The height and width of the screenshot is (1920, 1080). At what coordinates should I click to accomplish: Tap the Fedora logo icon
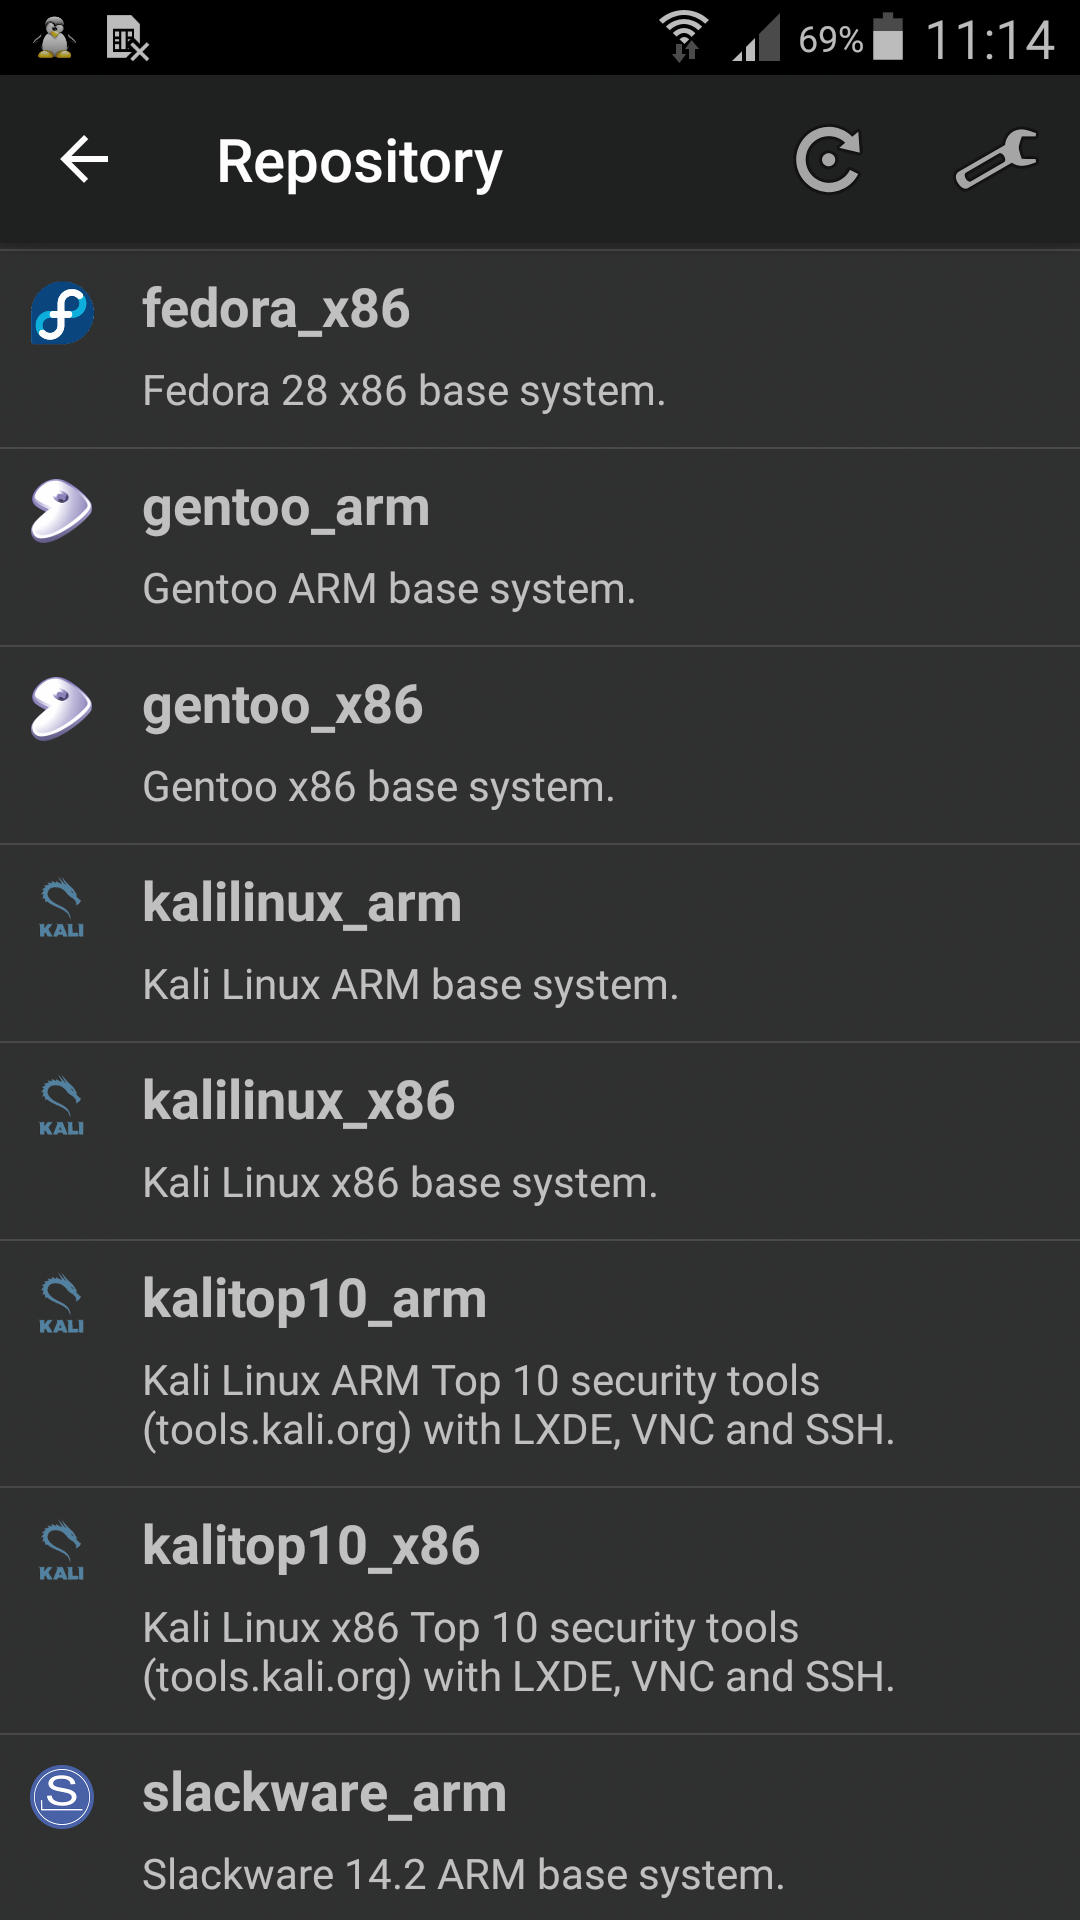click(62, 313)
